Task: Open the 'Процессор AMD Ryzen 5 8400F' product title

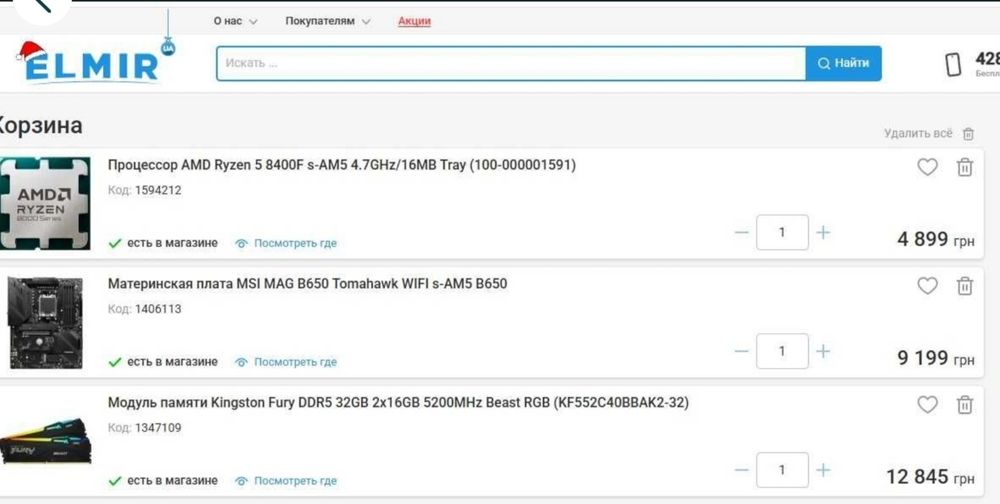Action: pos(342,165)
